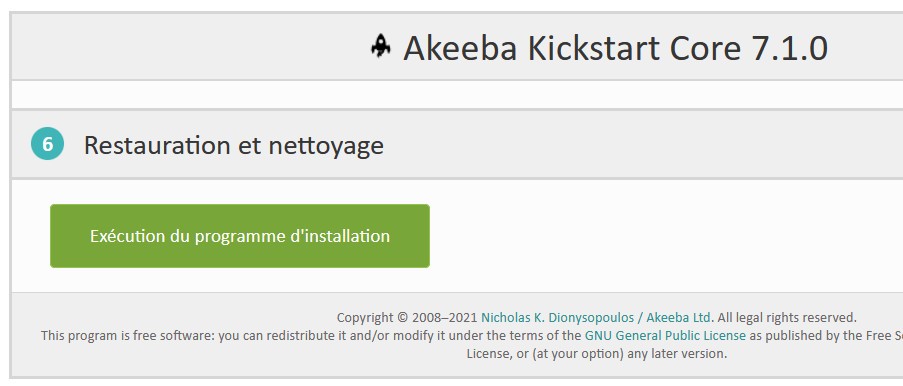Run the green Exécution du programme d'installation button
903x386 pixels.
tap(240, 236)
